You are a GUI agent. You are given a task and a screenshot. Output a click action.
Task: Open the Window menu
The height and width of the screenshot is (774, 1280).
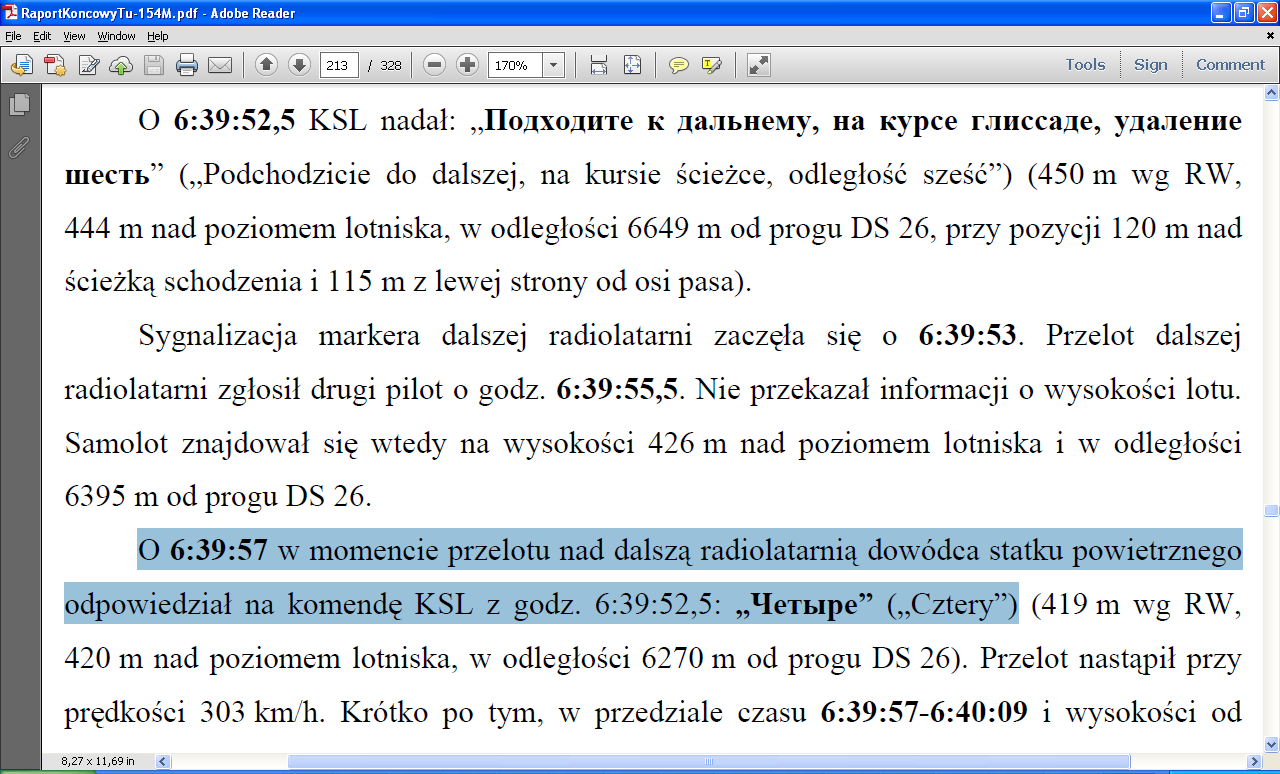click(x=116, y=36)
